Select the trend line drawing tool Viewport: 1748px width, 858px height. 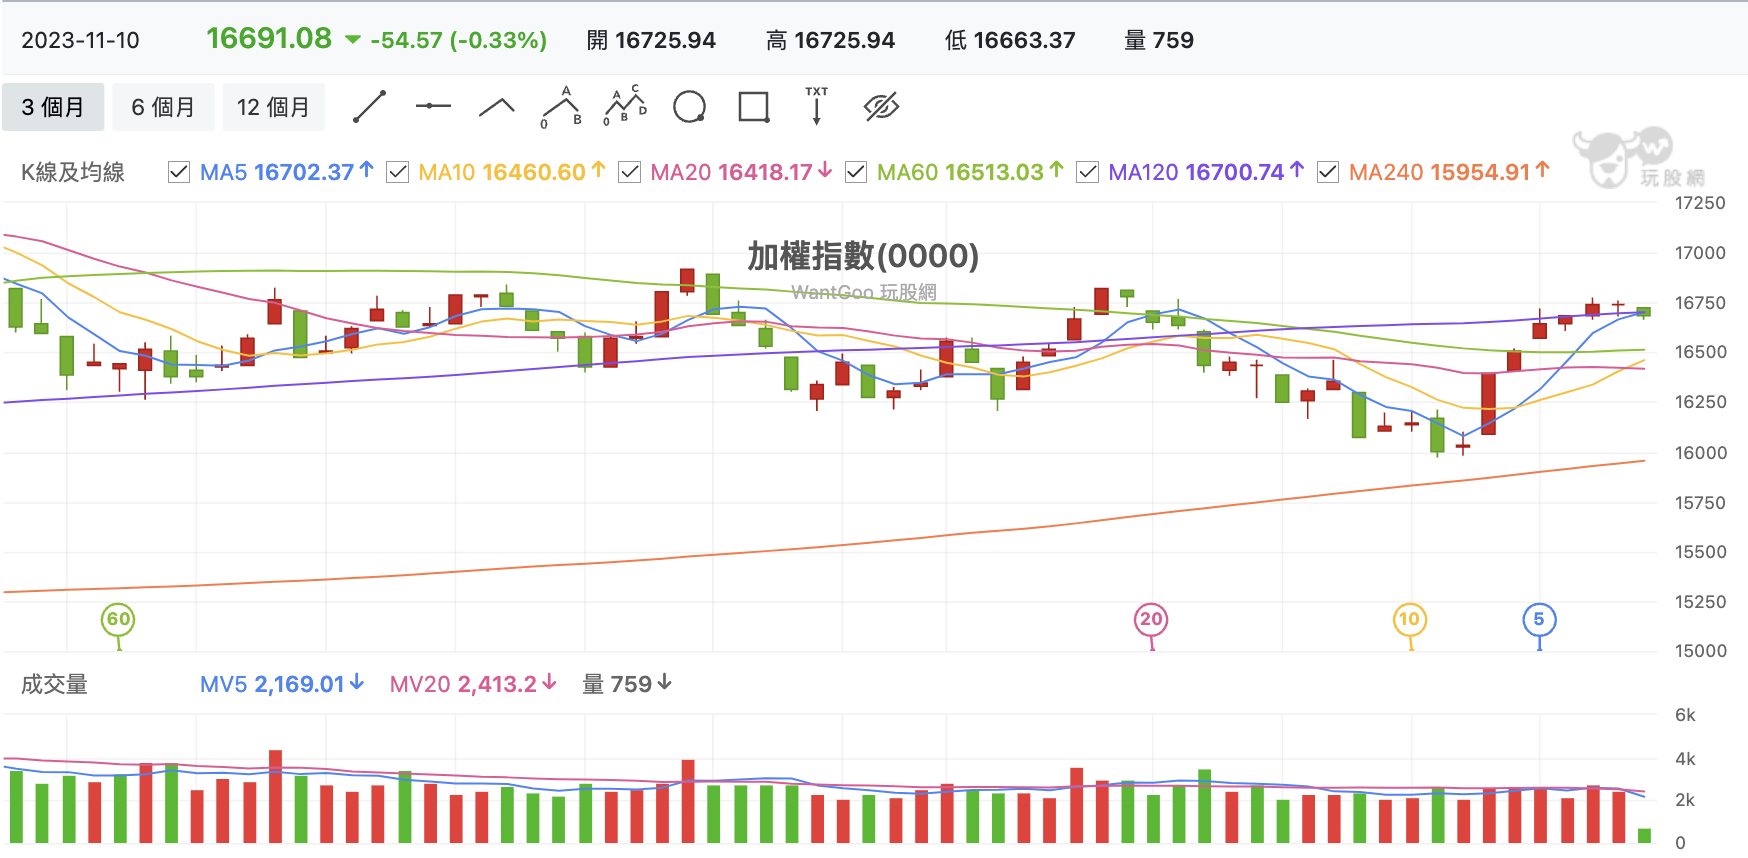pos(369,107)
